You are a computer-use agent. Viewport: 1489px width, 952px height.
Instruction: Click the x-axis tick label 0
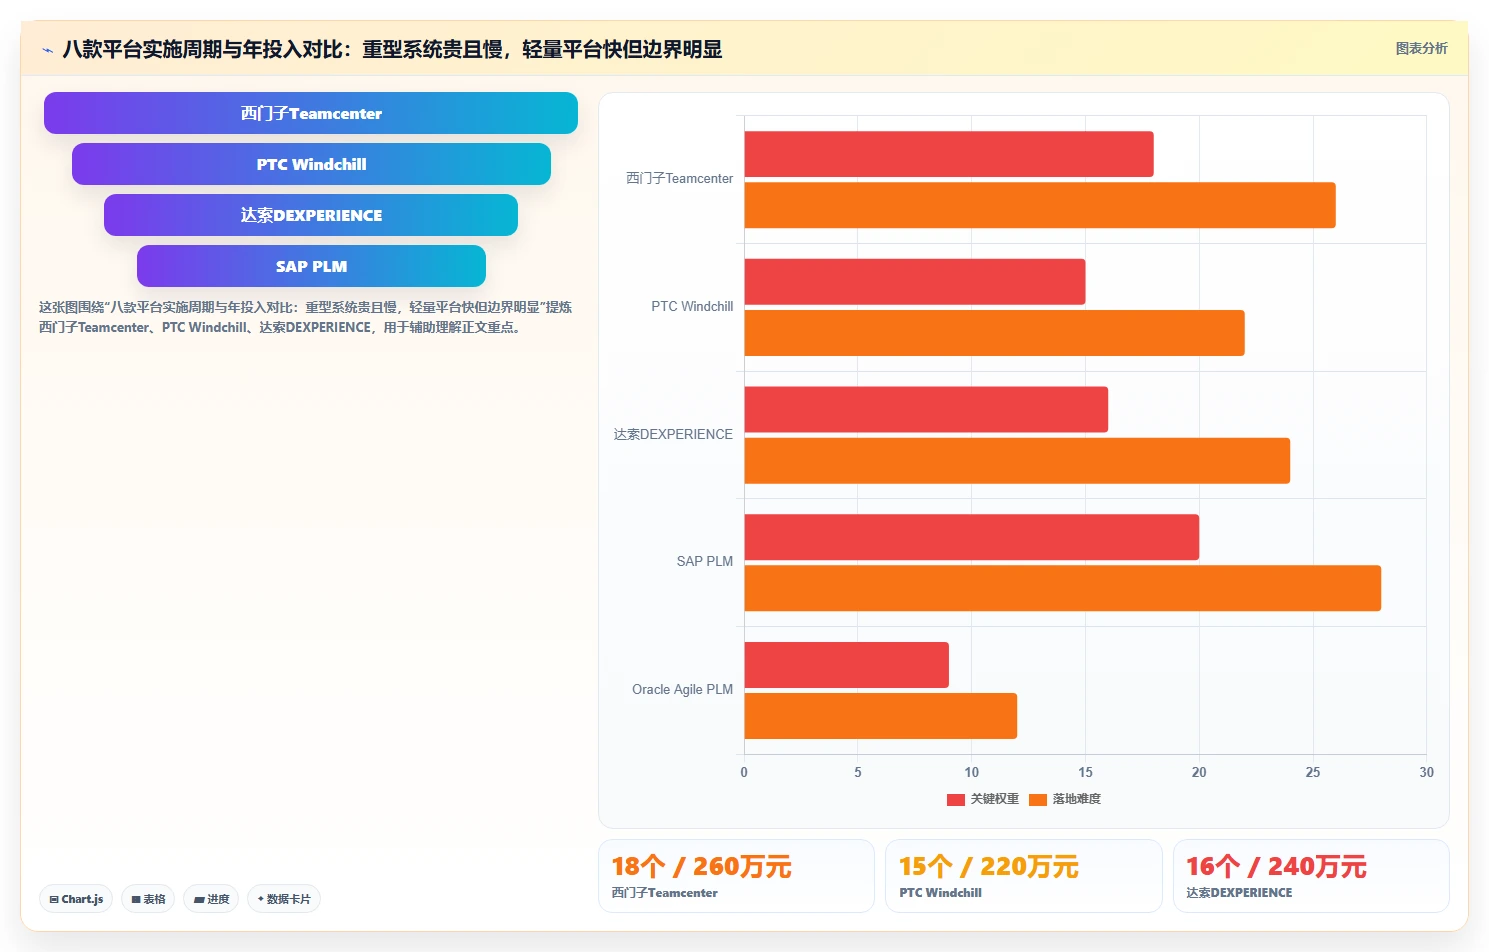744,773
